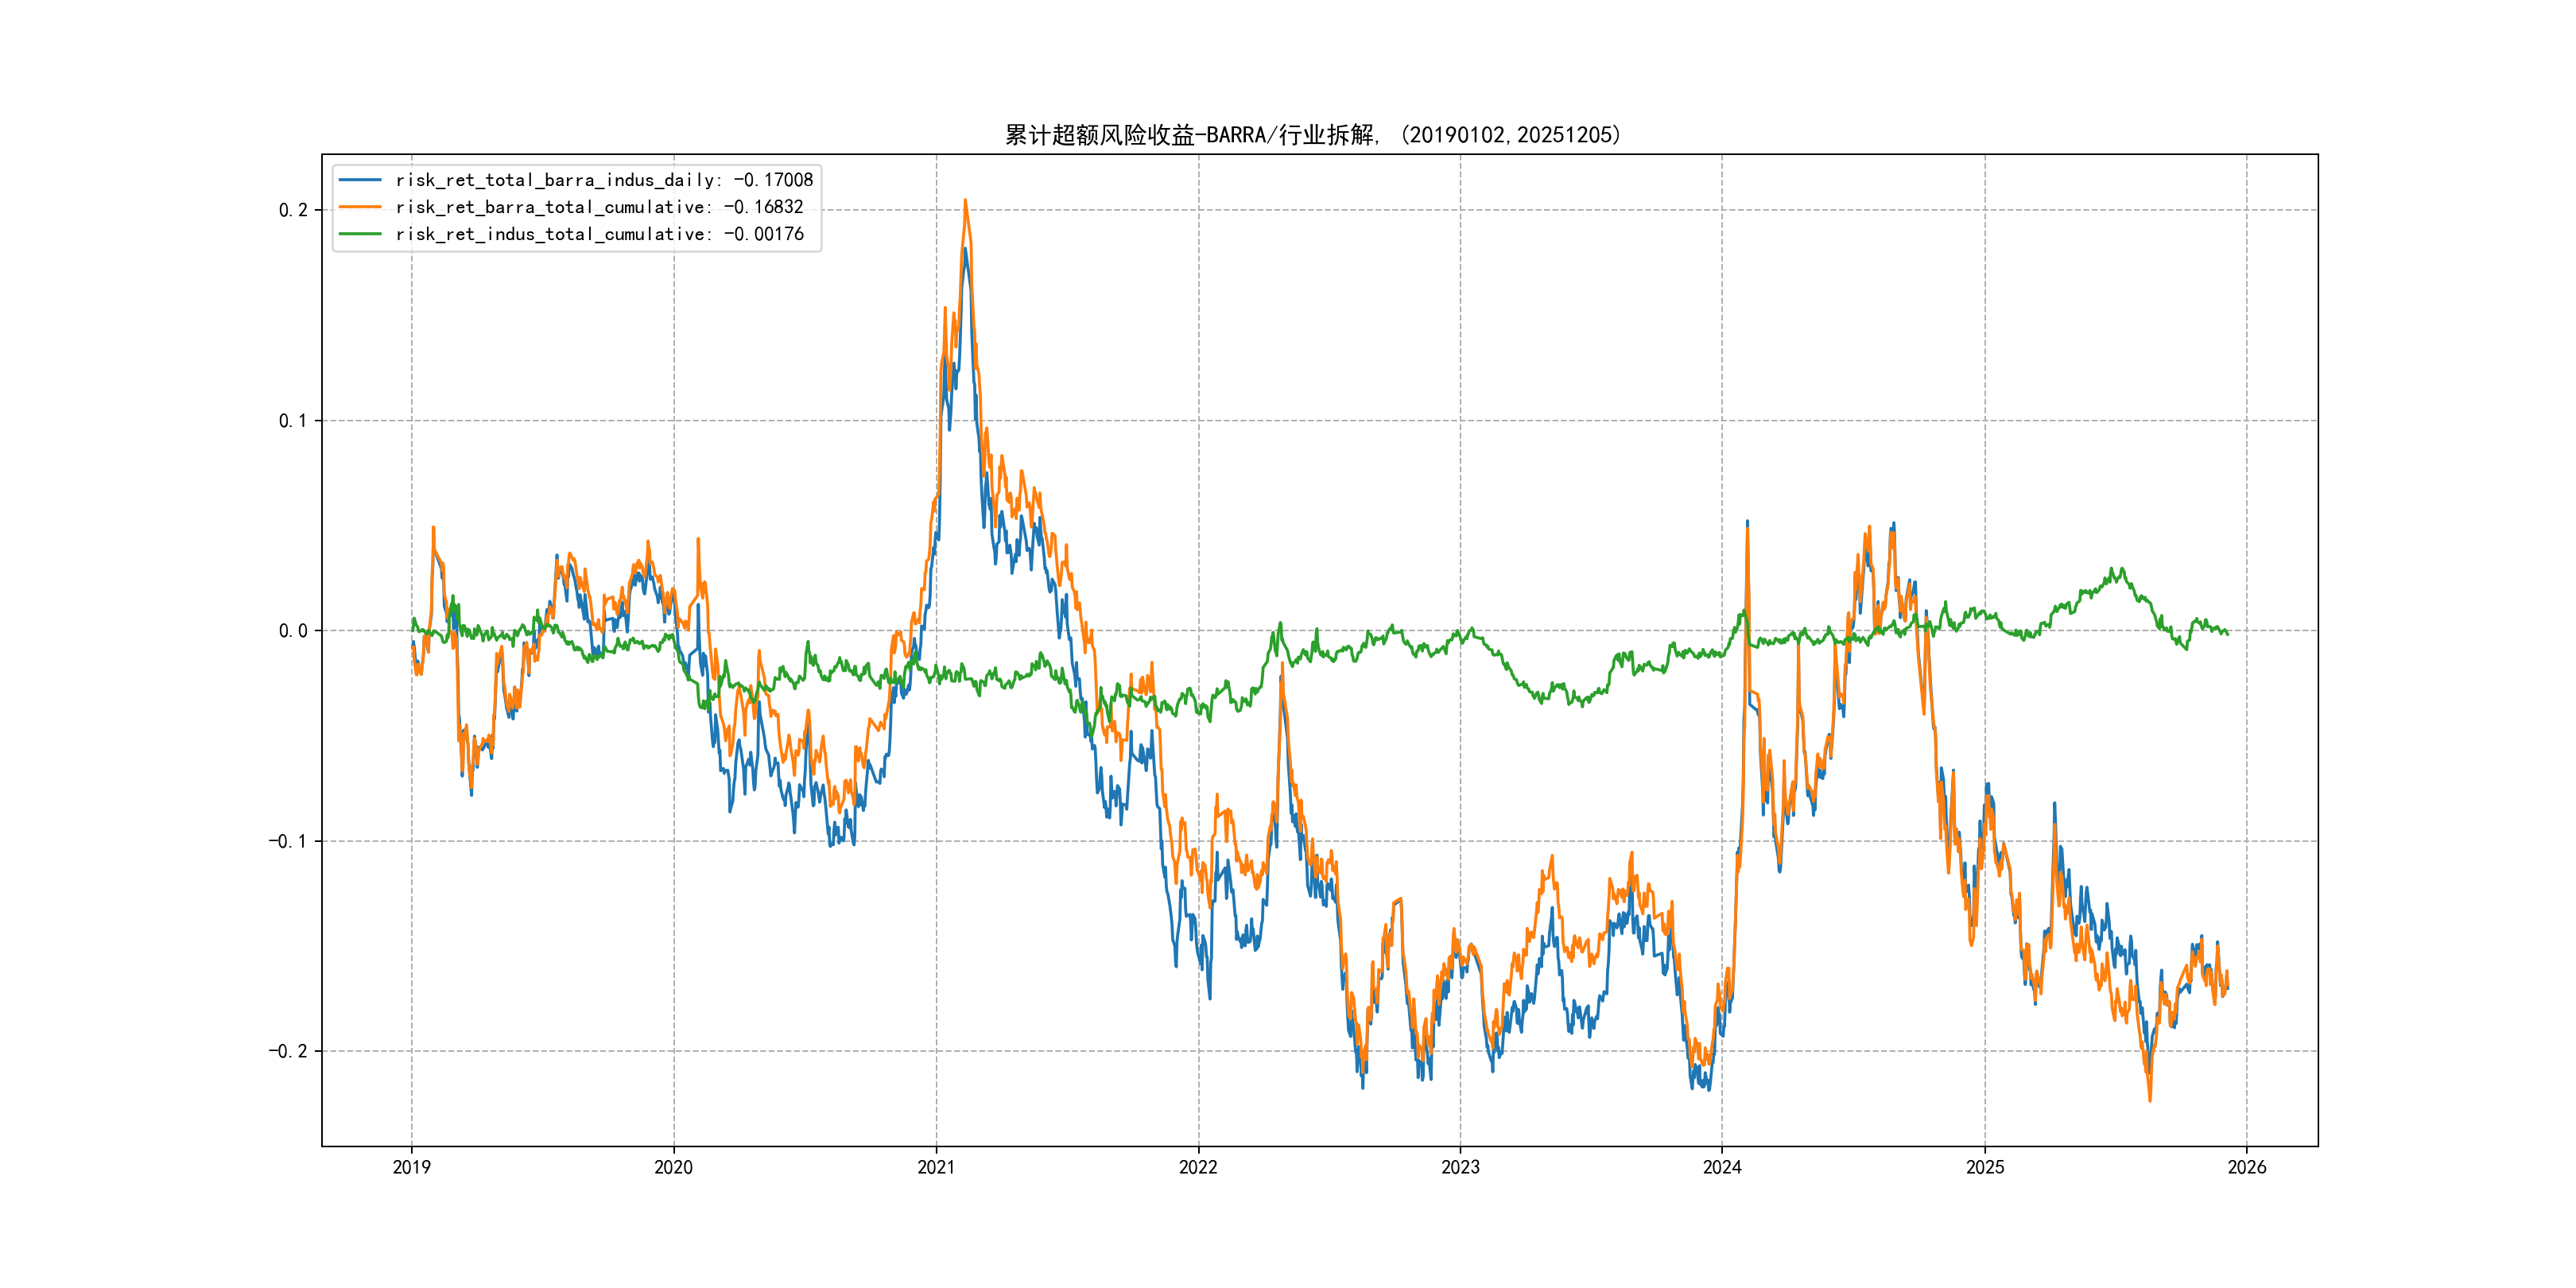Click the 0.0 y-axis tick label

click(293, 631)
